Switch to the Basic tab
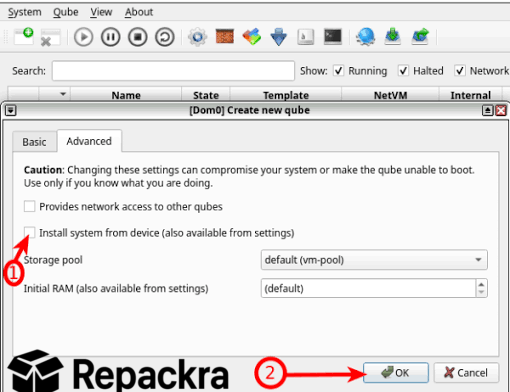This screenshot has width=510, height=392. (x=34, y=142)
